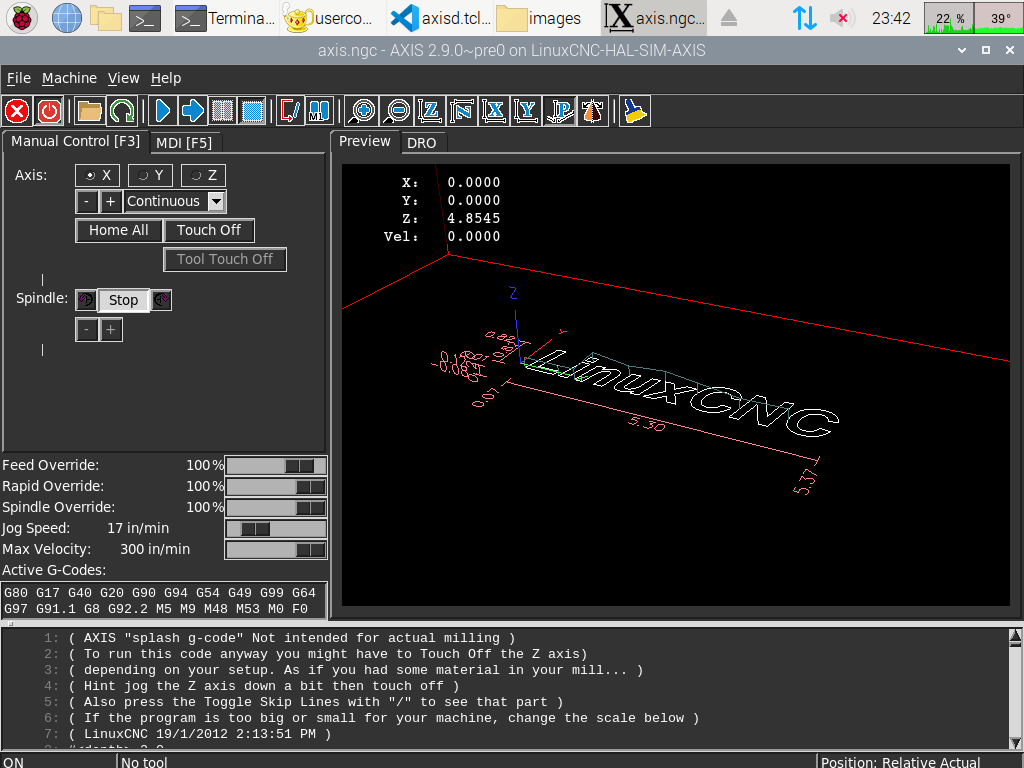The image size is (1024, 768).
Task: Switch to the MDI [F5] tab
Action: tap(184, 143)
